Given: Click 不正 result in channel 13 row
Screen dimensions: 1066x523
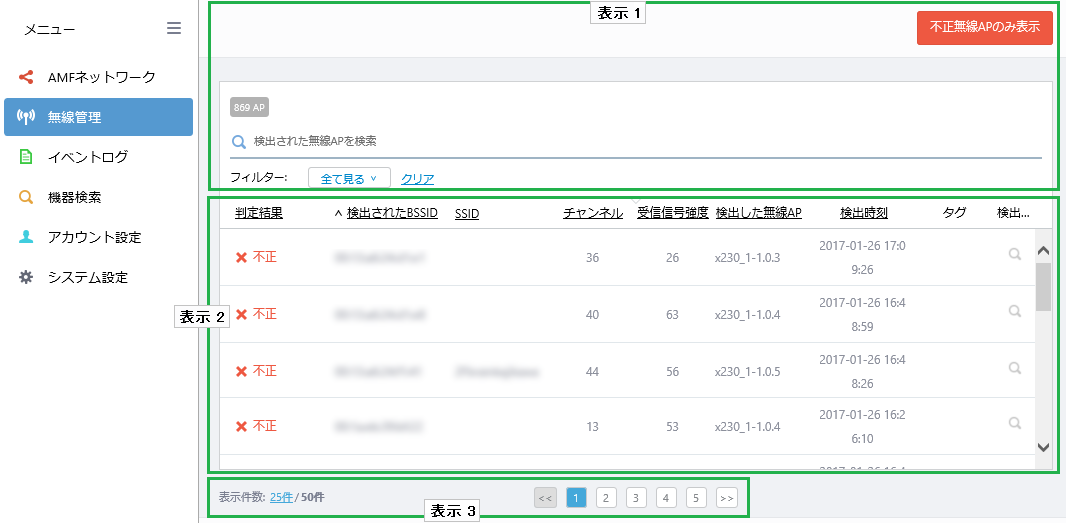Looking at the screenshot, I should 265,427.
